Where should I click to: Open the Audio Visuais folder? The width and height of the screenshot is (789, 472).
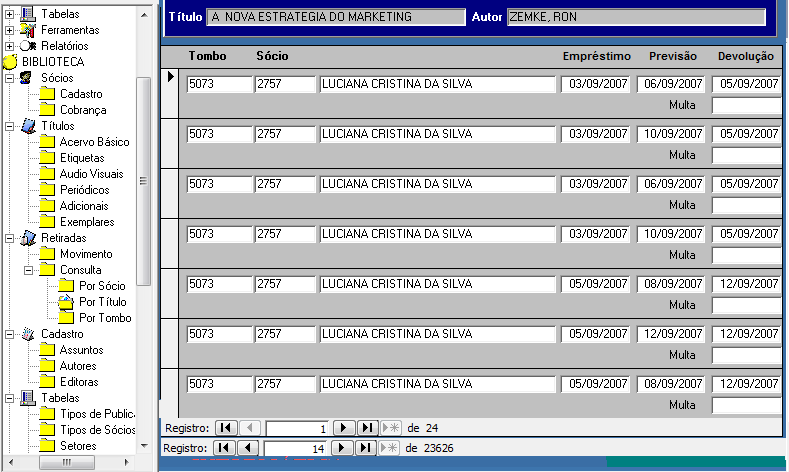82,174
